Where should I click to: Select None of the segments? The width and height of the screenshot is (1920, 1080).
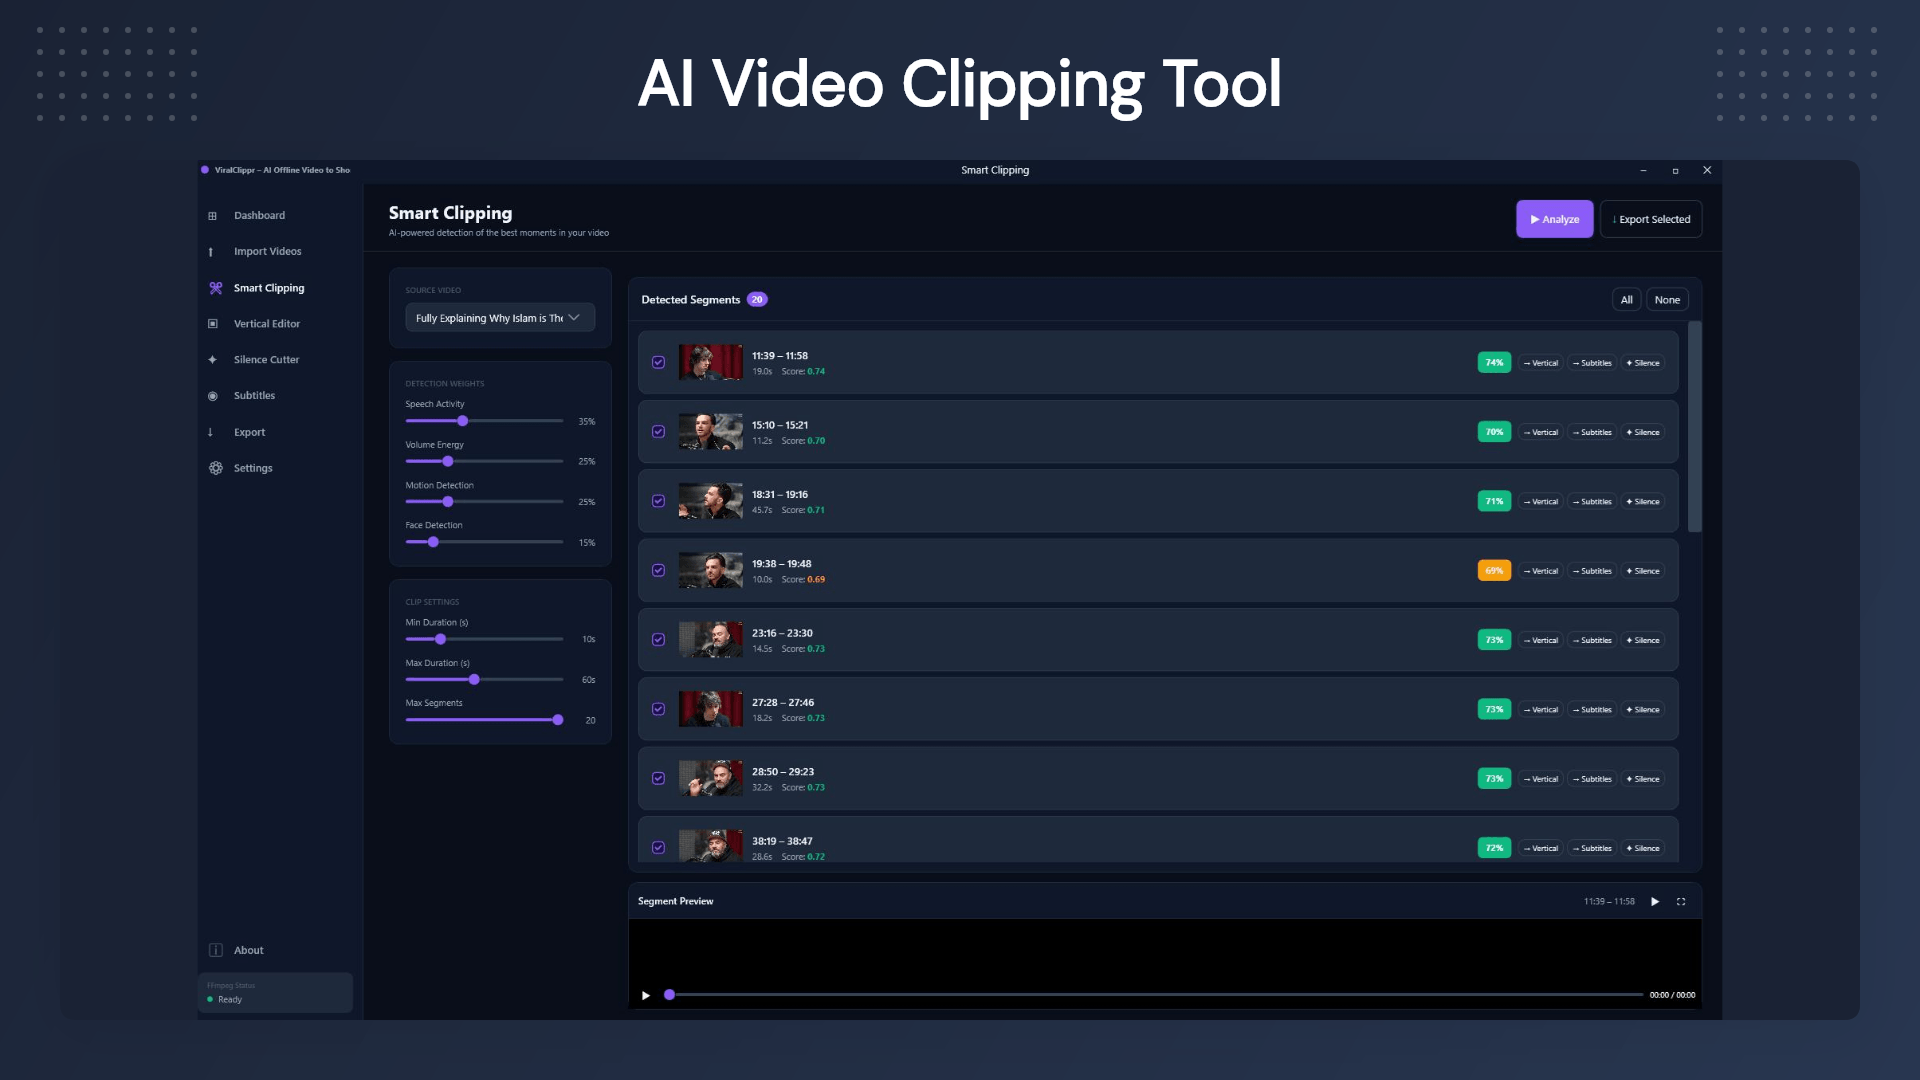(x=1667, y=300)
